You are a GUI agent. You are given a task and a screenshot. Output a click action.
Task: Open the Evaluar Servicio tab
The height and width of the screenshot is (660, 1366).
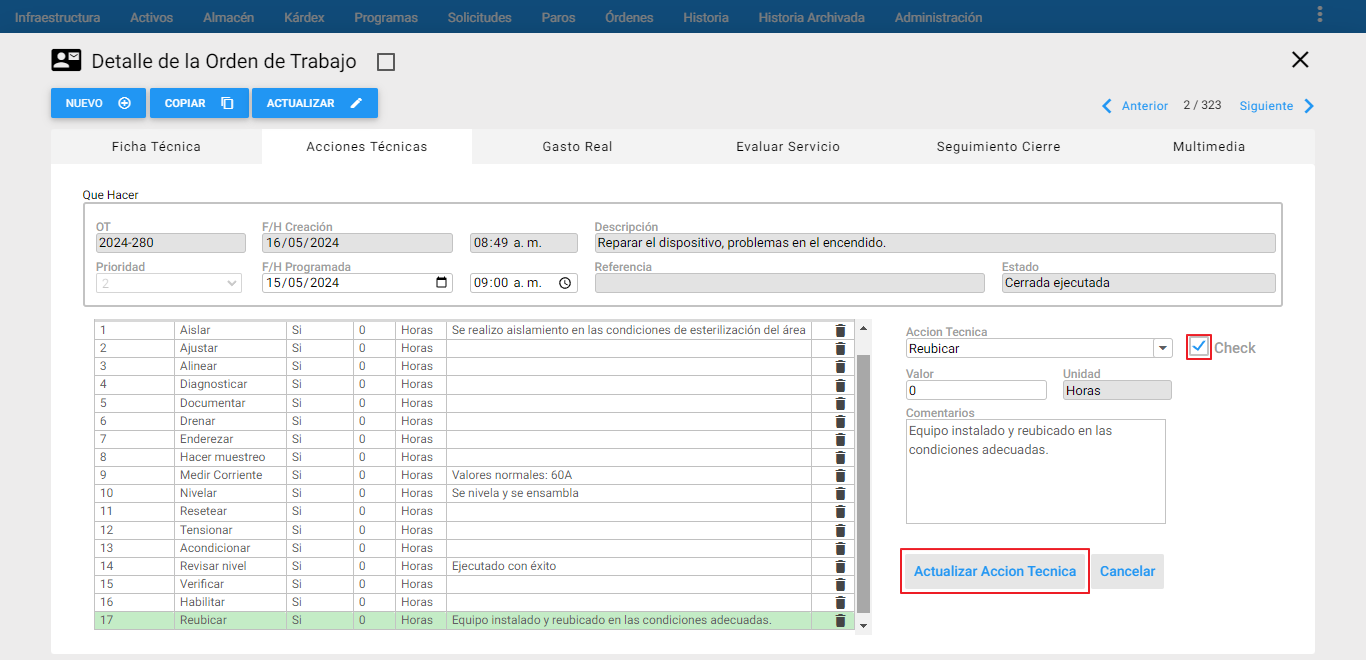coord(788,147)
